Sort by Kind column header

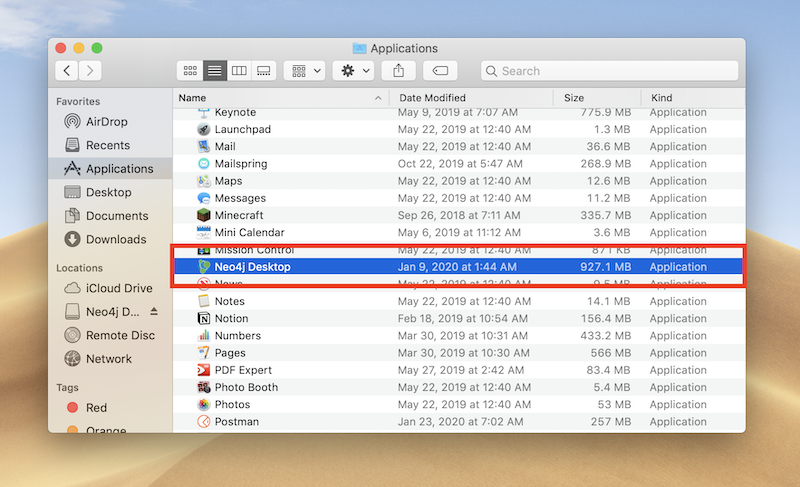point(693,98)
